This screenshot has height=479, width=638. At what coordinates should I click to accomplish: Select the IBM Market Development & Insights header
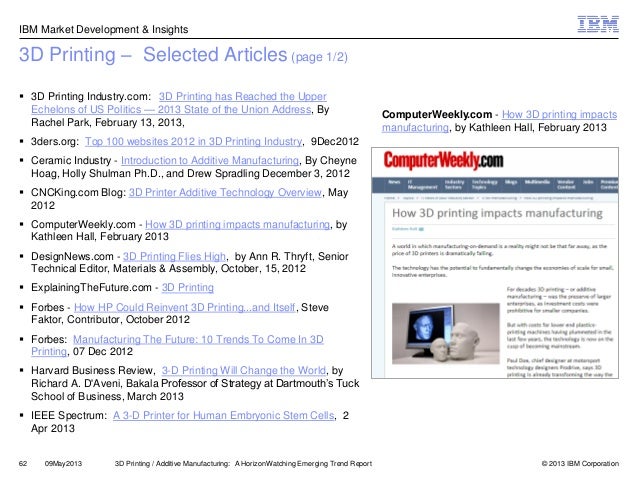click(103, 30)
